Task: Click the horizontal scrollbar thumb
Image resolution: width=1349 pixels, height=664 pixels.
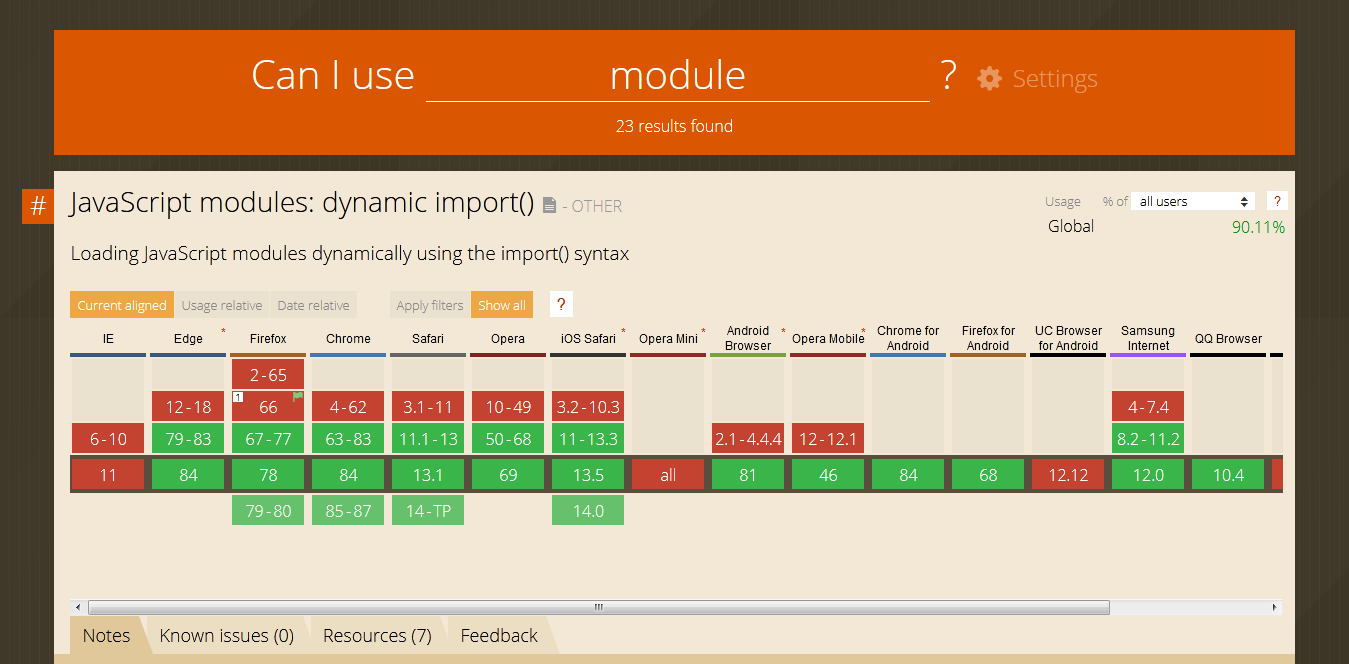Action: click(599, 607)
